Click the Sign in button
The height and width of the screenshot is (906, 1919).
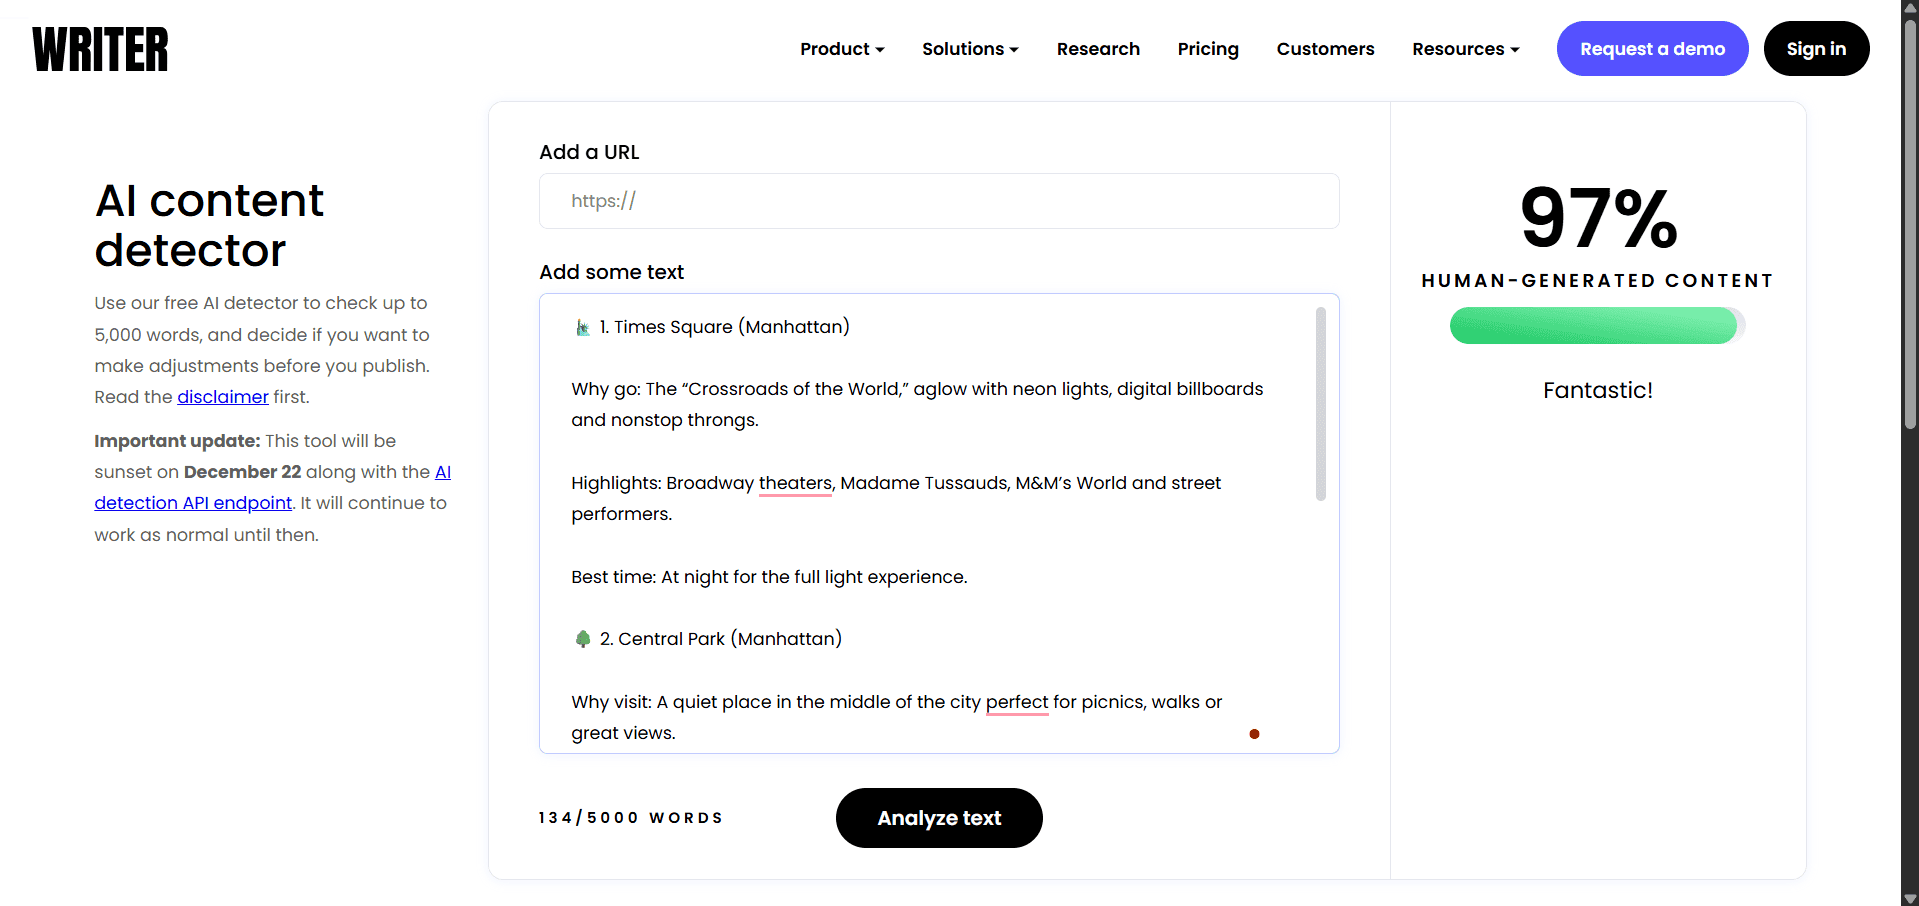click(1816, 49)
